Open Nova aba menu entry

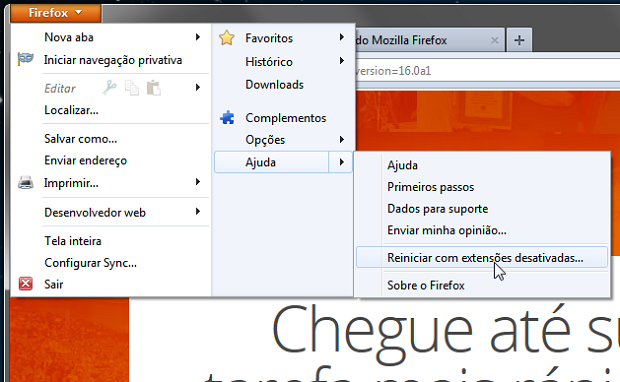pyautogui.click(x=69, y=37)
